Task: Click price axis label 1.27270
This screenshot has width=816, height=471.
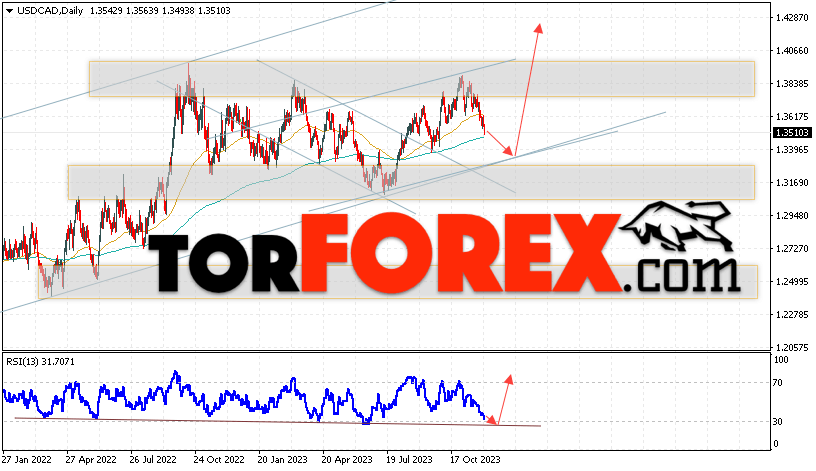Action: point(792,248)
